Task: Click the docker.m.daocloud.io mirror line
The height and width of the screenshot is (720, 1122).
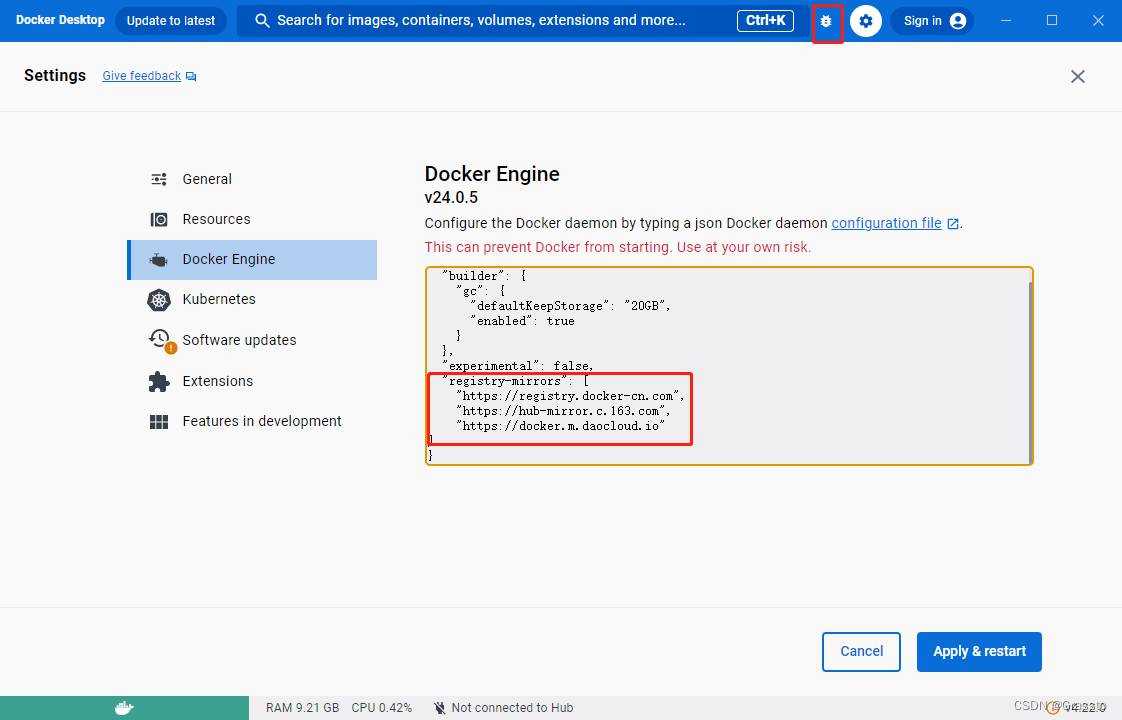Action: (x=560, y=426)
